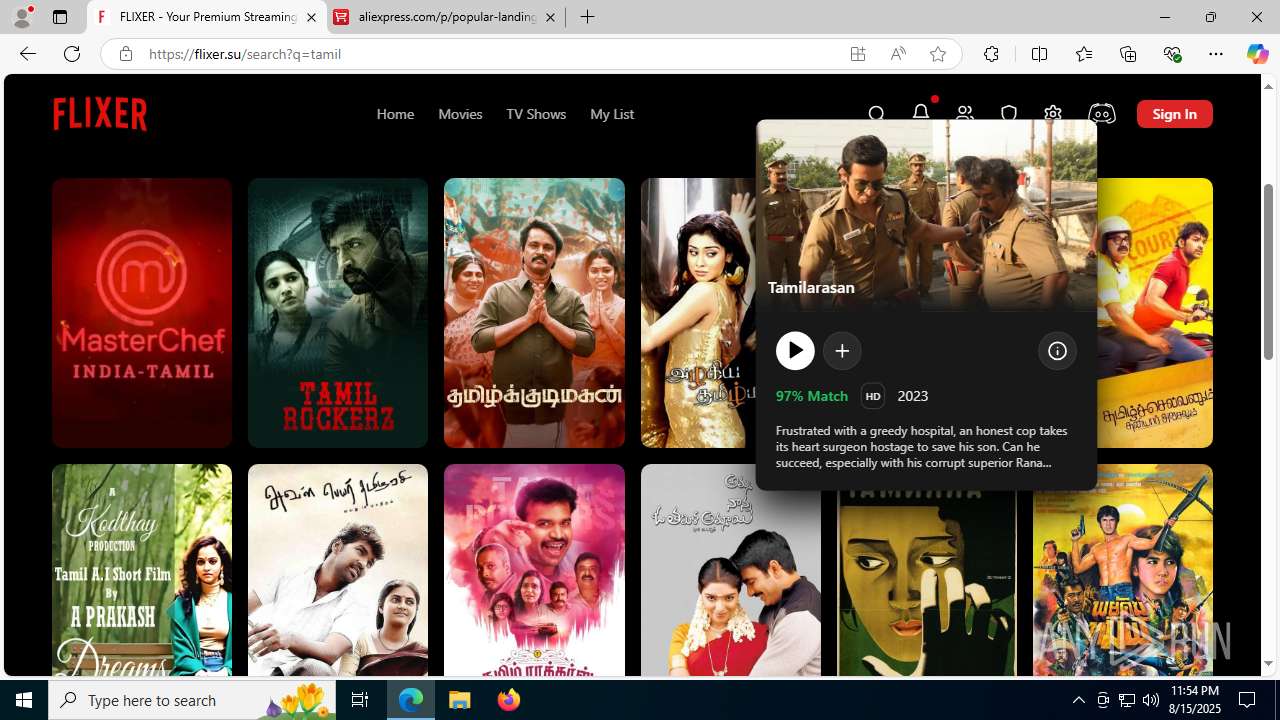Image resolution: width=1280 pixels, height=720 pixels.
Task: Open MasterChef India-Tamil poster
Action: point(142,313)
